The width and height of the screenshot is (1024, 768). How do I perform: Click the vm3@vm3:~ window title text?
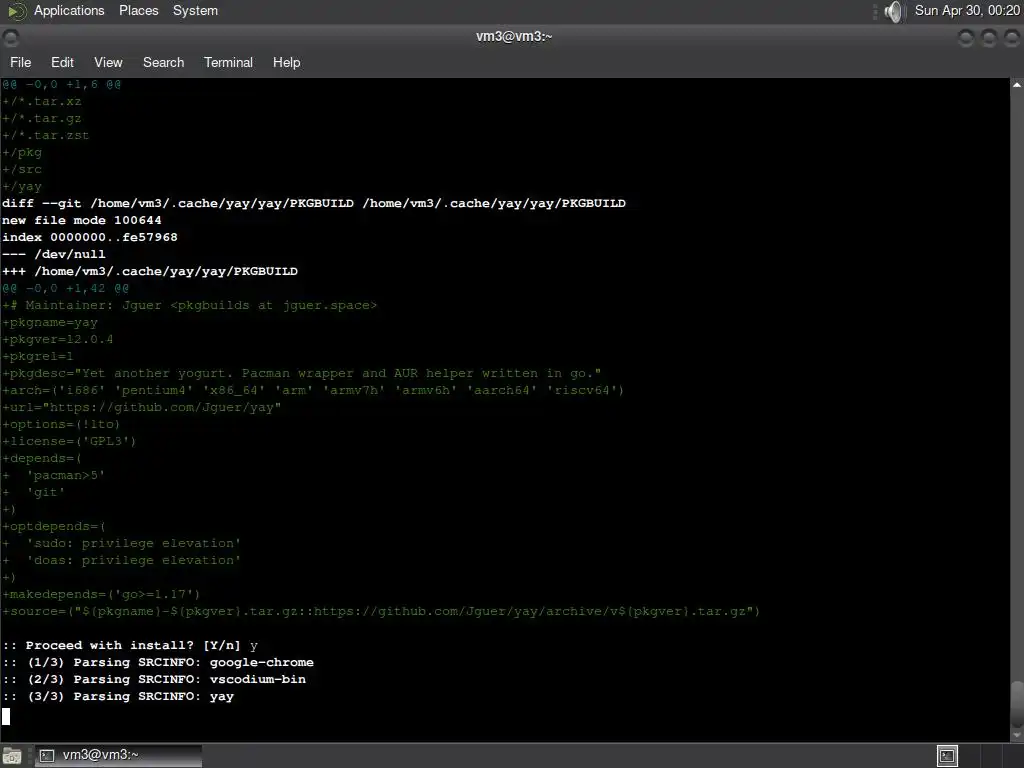coord(514,37)
